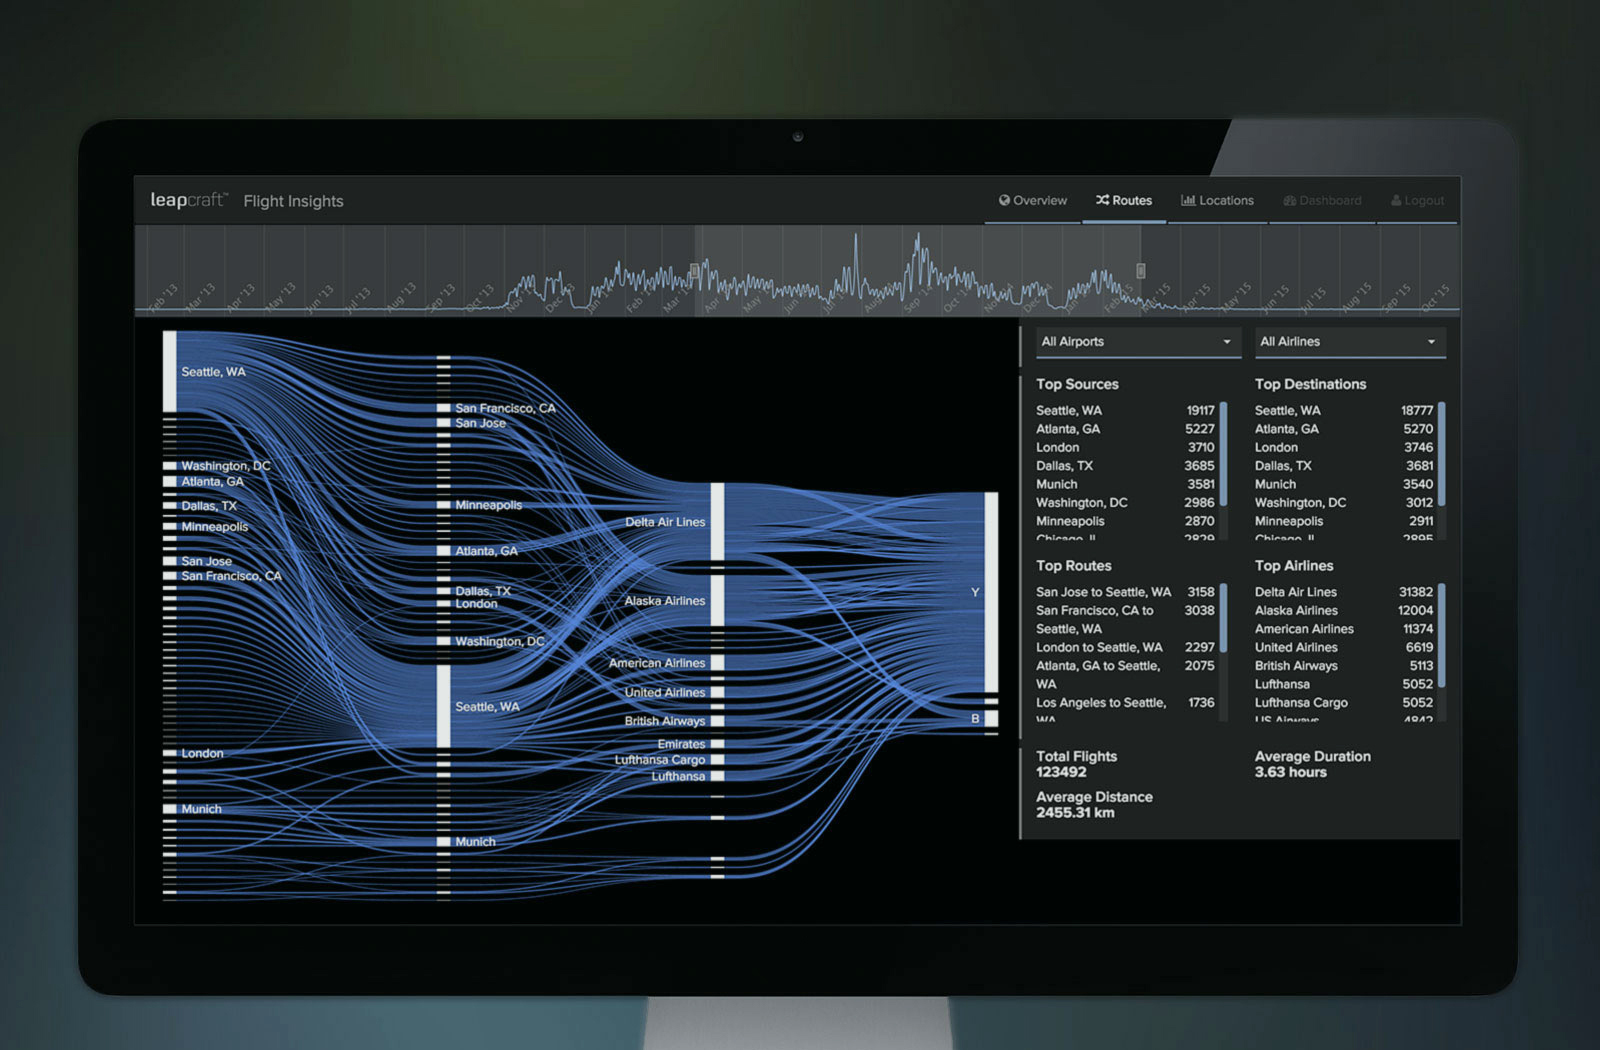Click the globe icon beside Overview
The width and height of the screenshot is (1600, 1050).
click(x=1004, y=200)
